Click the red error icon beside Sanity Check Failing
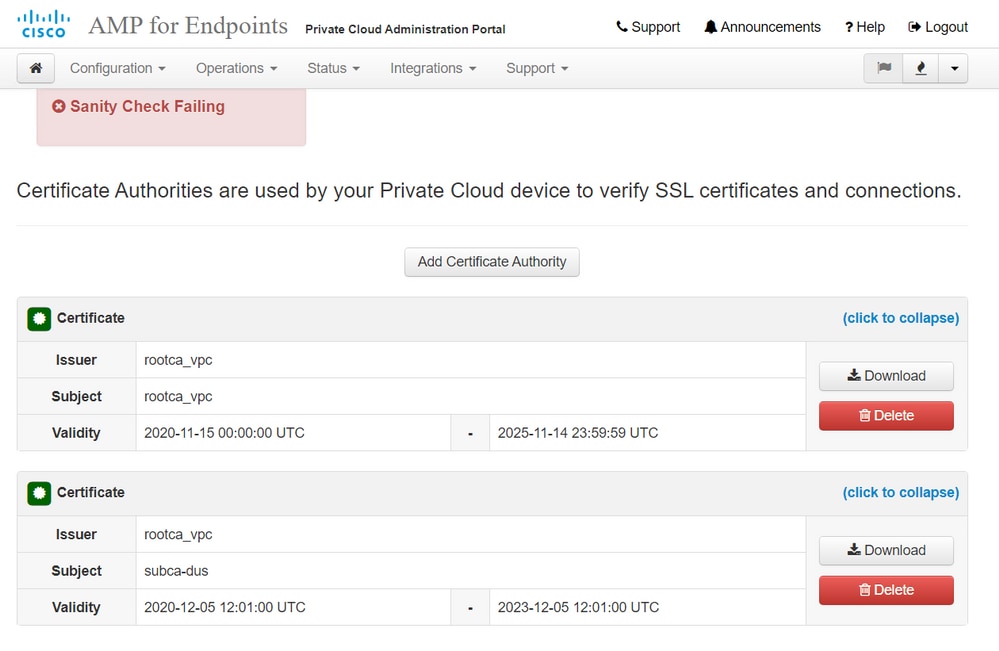 (x=59, y=106)
